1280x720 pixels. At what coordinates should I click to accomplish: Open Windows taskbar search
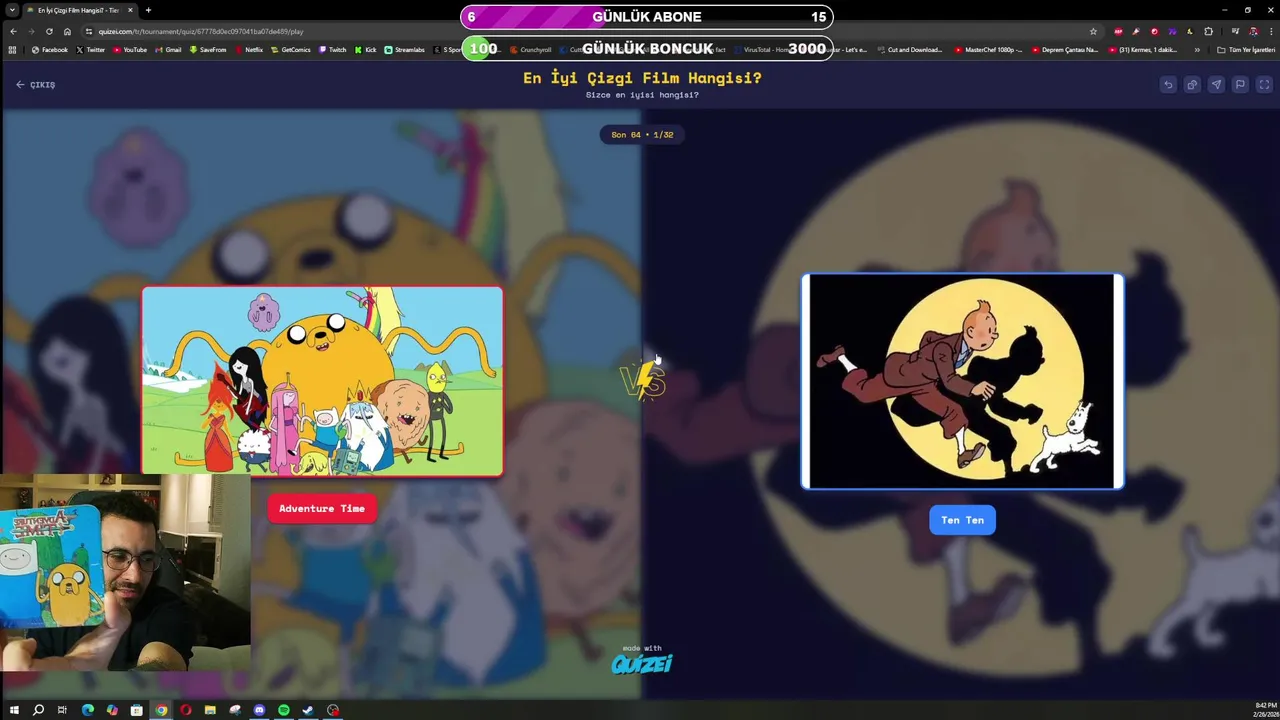[x=38, y=710]
